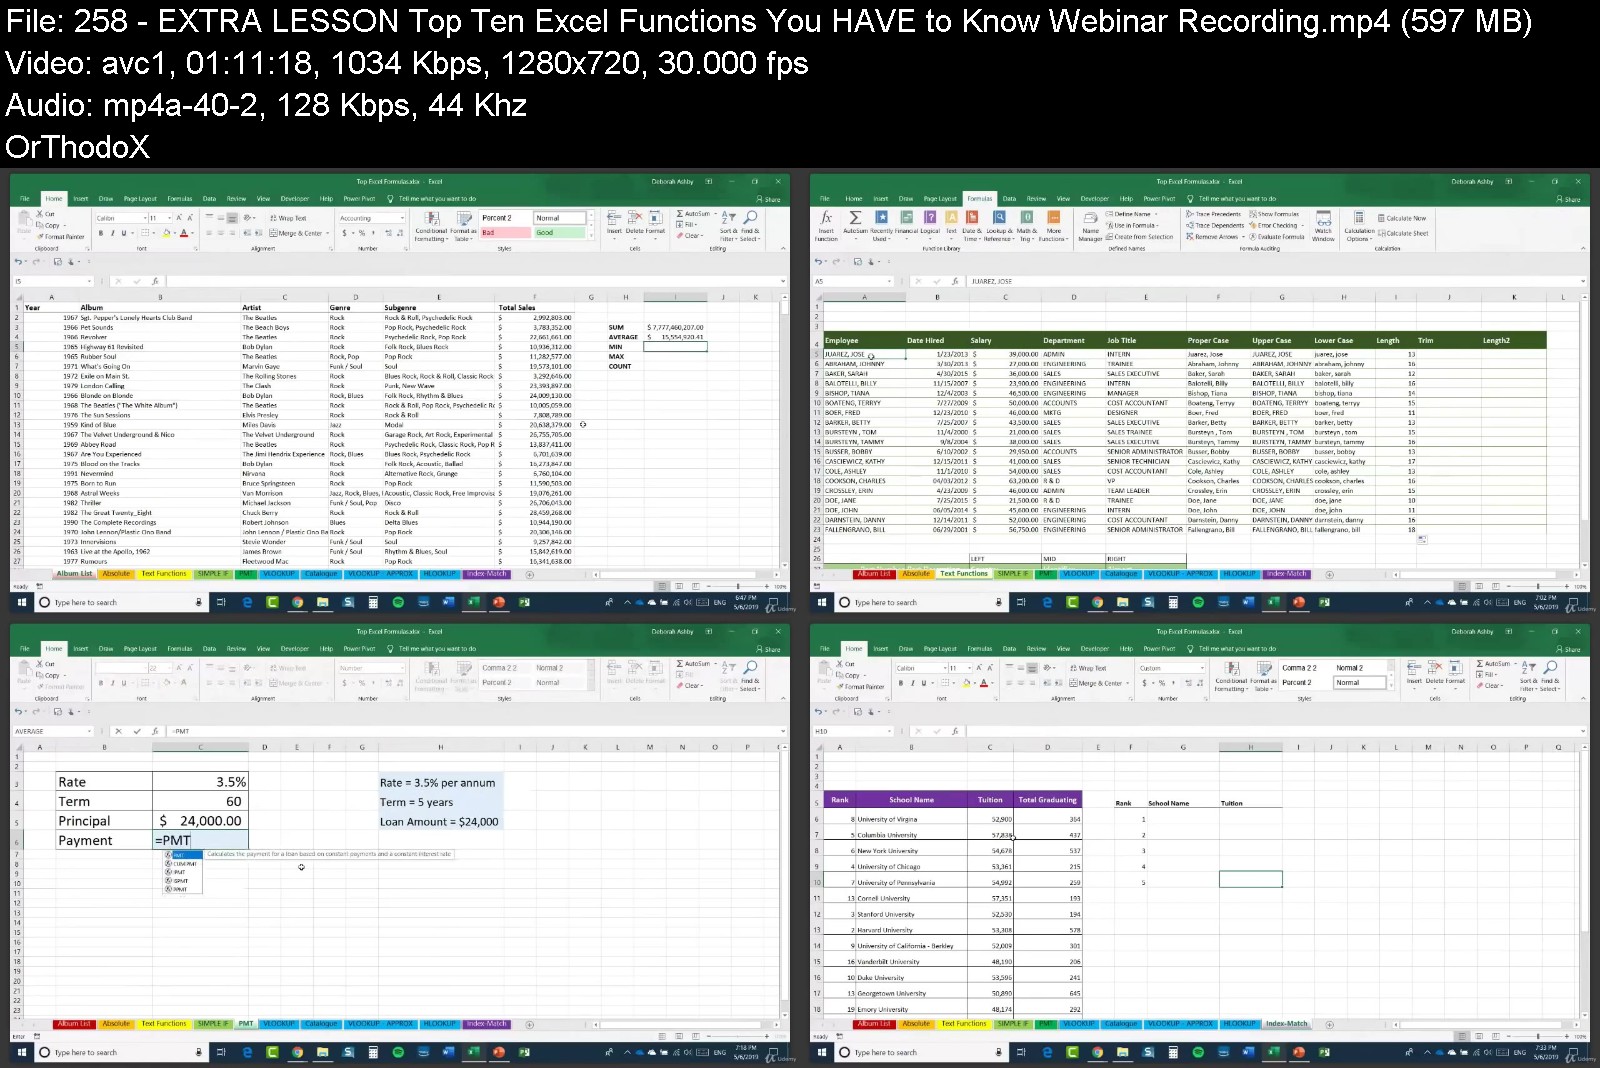Click Remove Arrows in Formula Auditing
Screen dimensions: 1600x1068
[x=1213, y=237]
